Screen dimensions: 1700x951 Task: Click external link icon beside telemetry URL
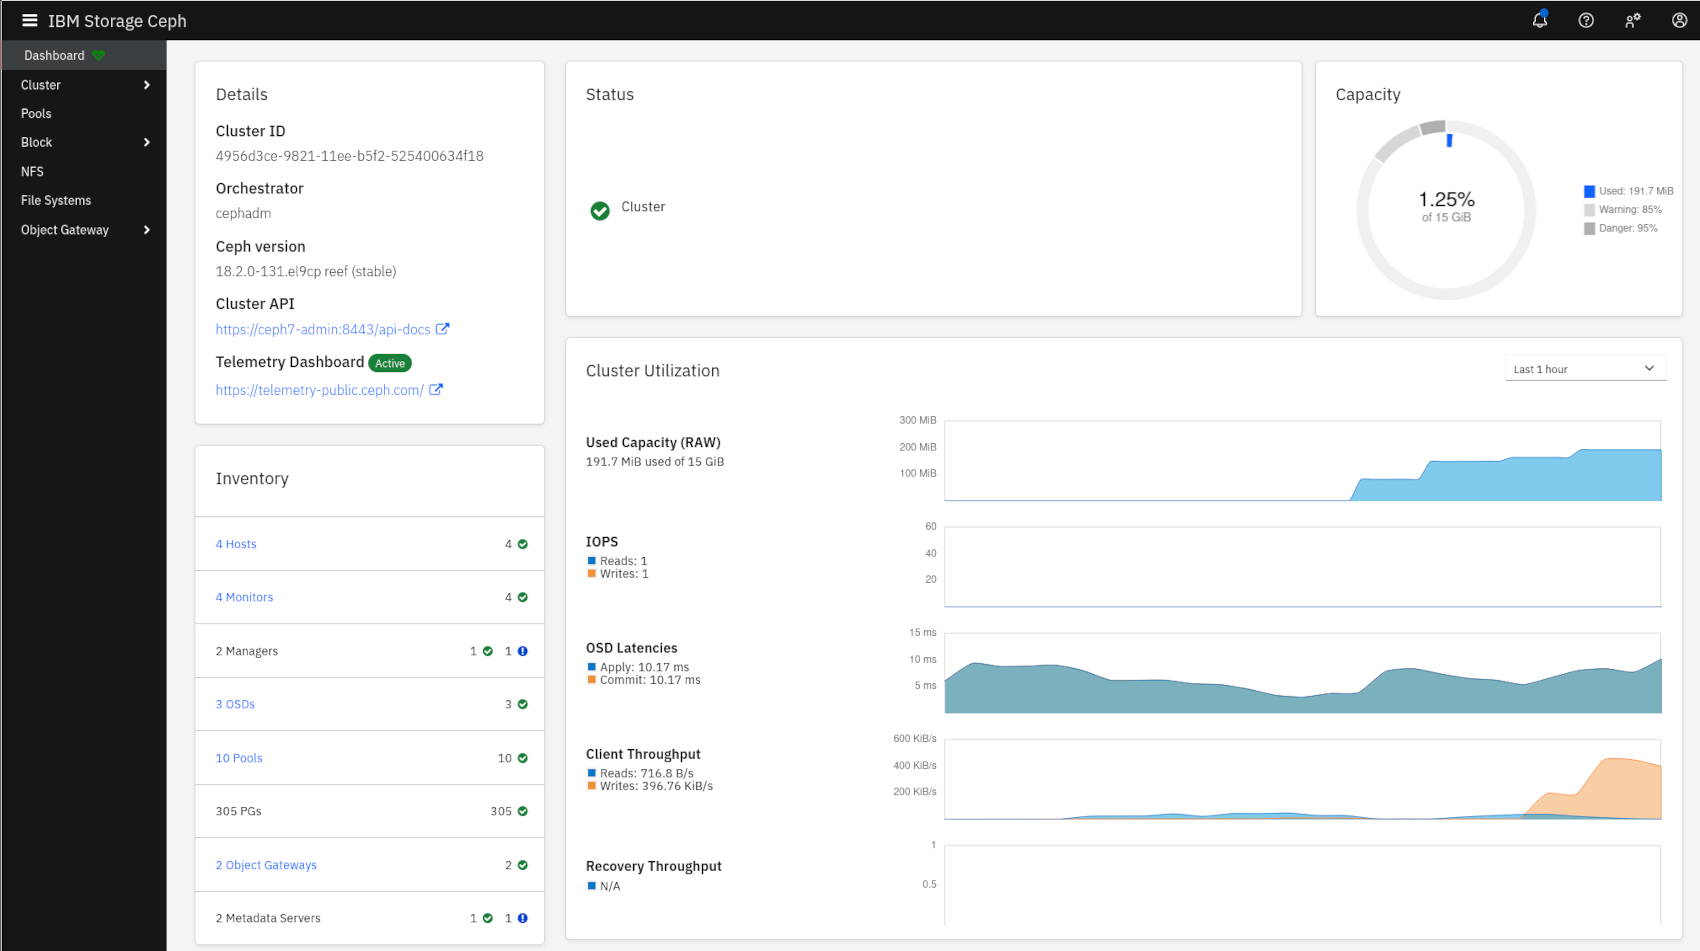[436, 389]
